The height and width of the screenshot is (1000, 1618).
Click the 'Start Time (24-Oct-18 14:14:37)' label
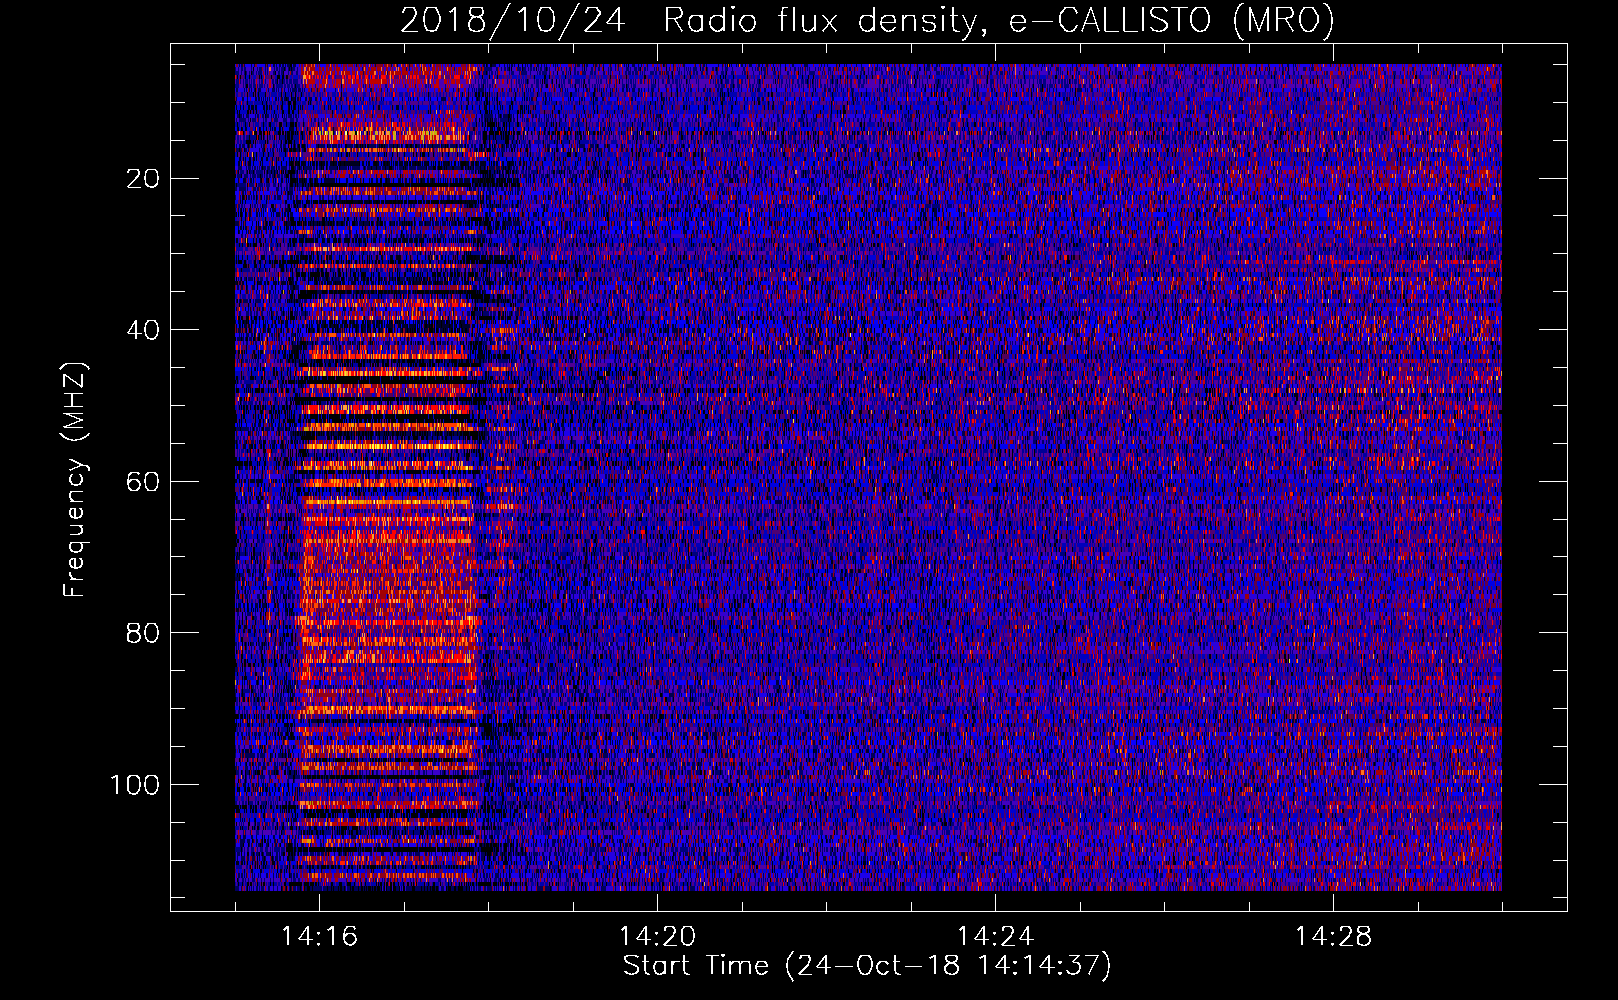pyautogui.click(x=867, y=966)
